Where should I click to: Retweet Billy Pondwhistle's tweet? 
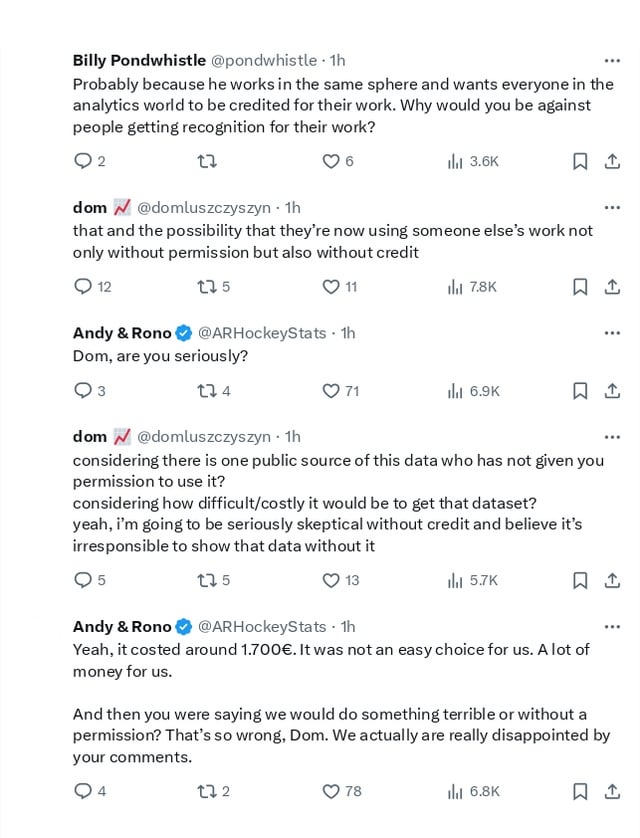(x=207, y=161)
